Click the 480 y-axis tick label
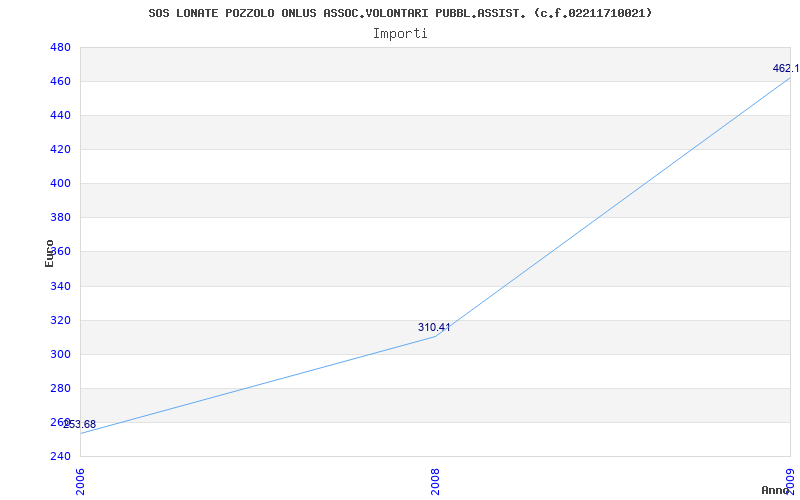The image size is (800, 500). [x=60, y=47]
